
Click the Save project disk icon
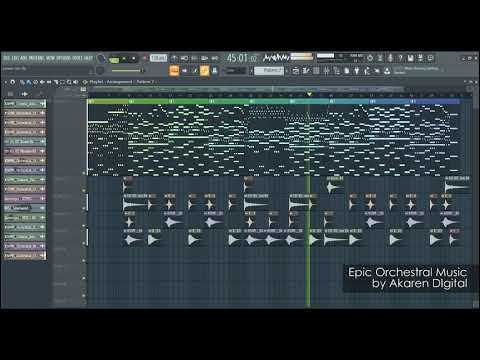pos(411,58)
